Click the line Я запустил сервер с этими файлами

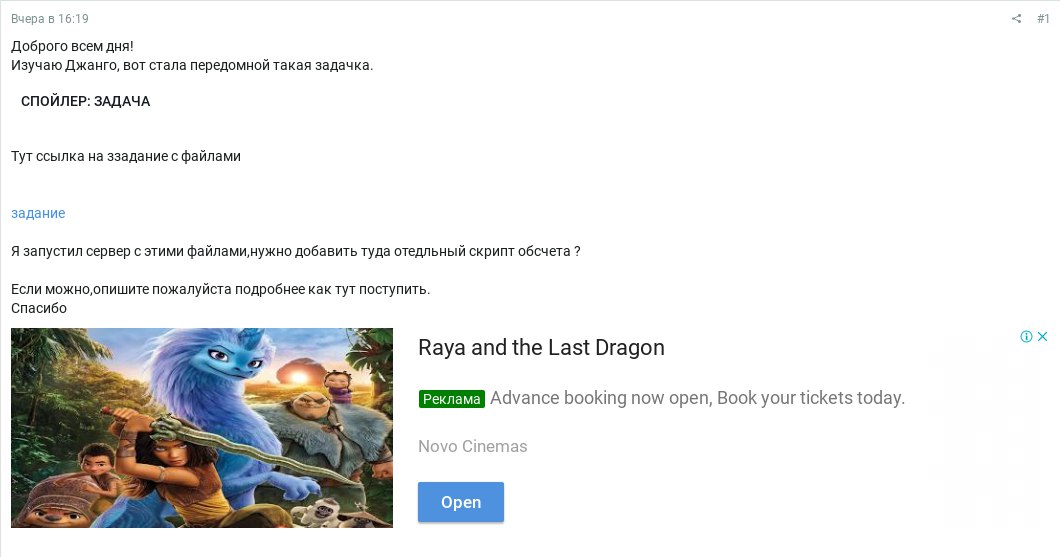pyautogui.click(x=295, y=251)
